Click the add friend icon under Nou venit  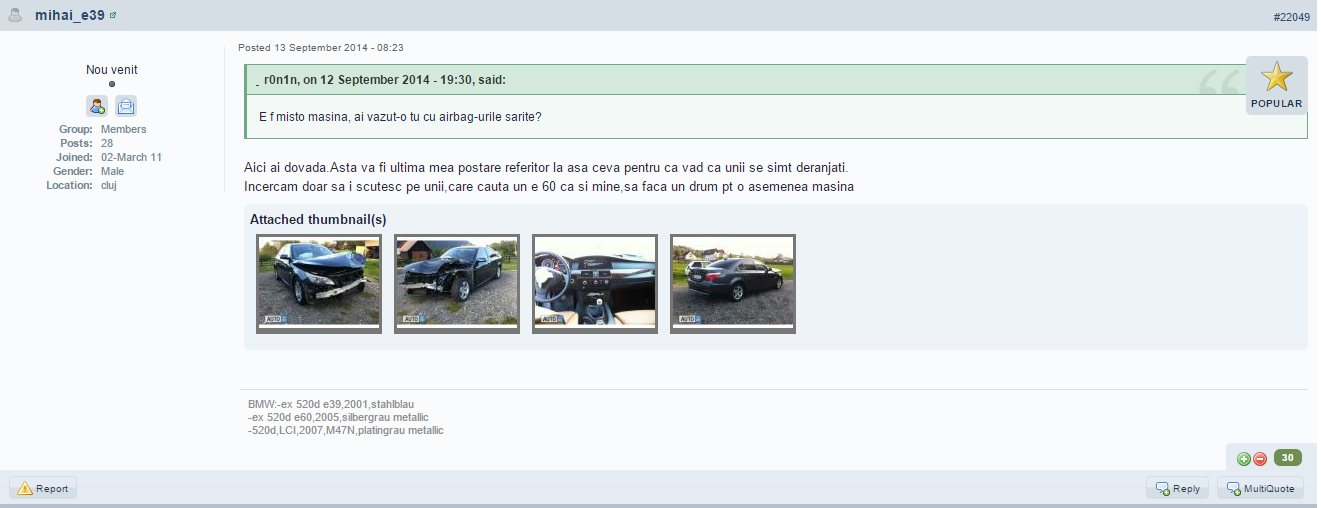[x=97, y=106]
